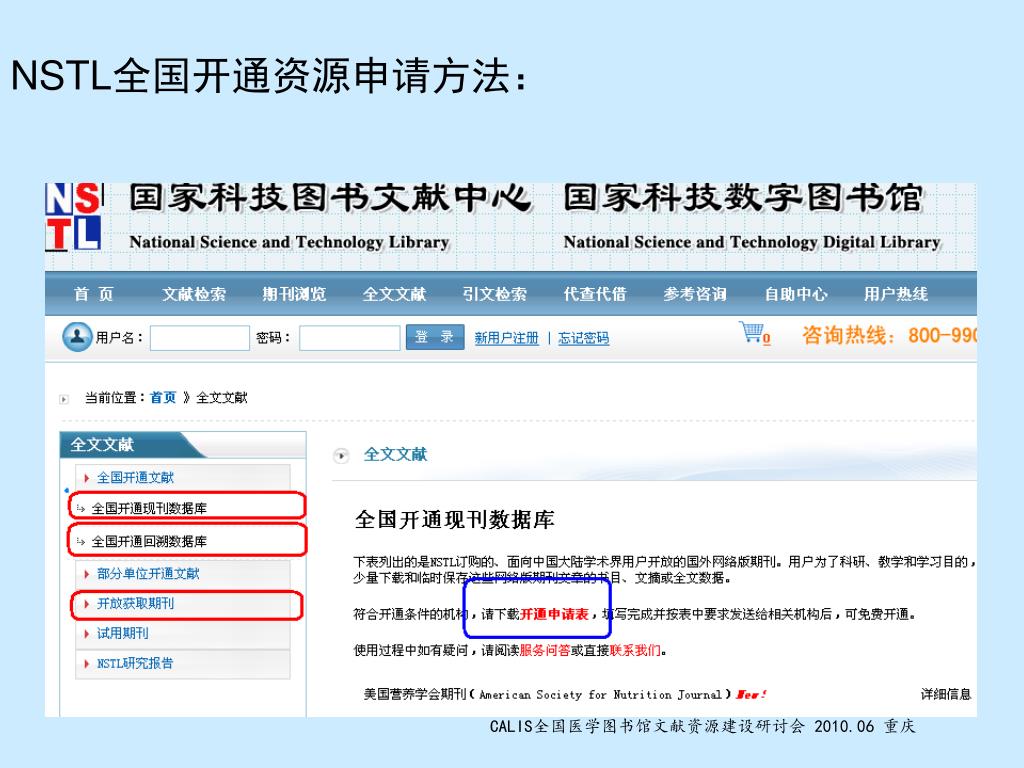
Task: Open 首页 in the navigation bar
Action: point(93,294)
